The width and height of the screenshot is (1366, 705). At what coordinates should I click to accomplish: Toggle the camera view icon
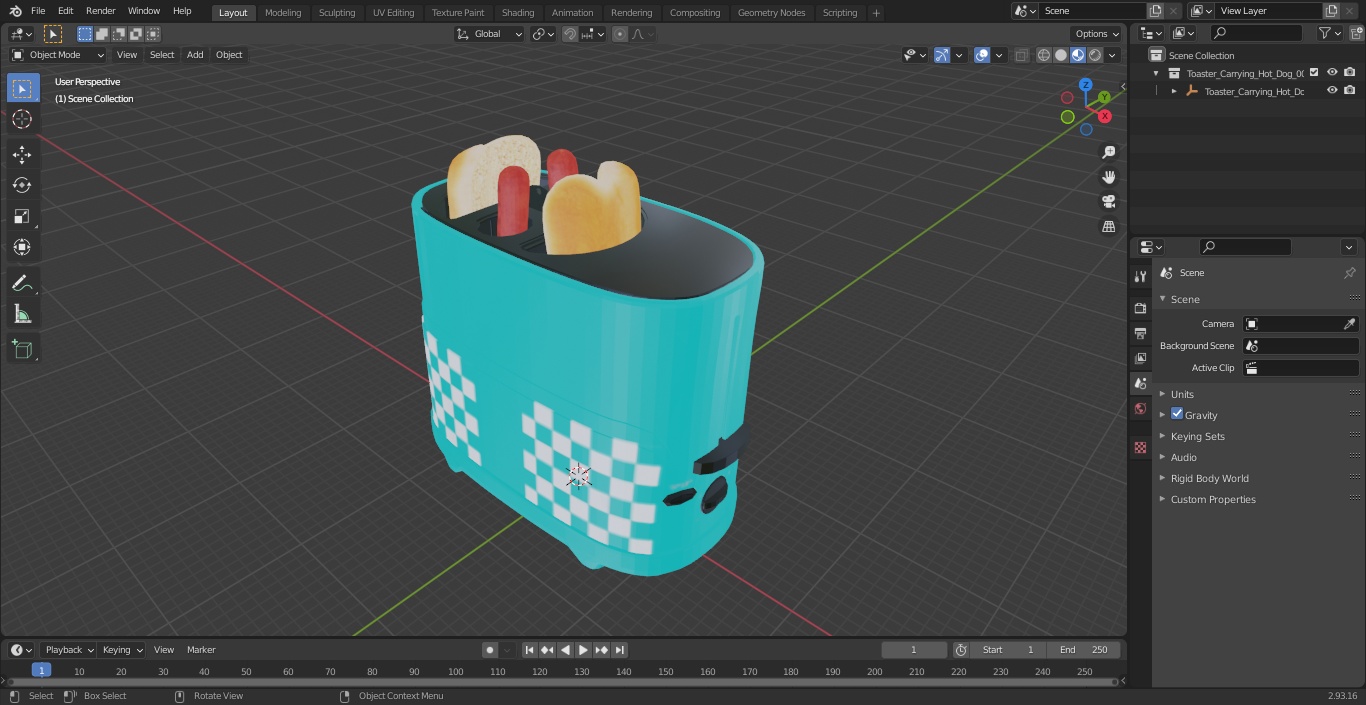coord(1109,202)
